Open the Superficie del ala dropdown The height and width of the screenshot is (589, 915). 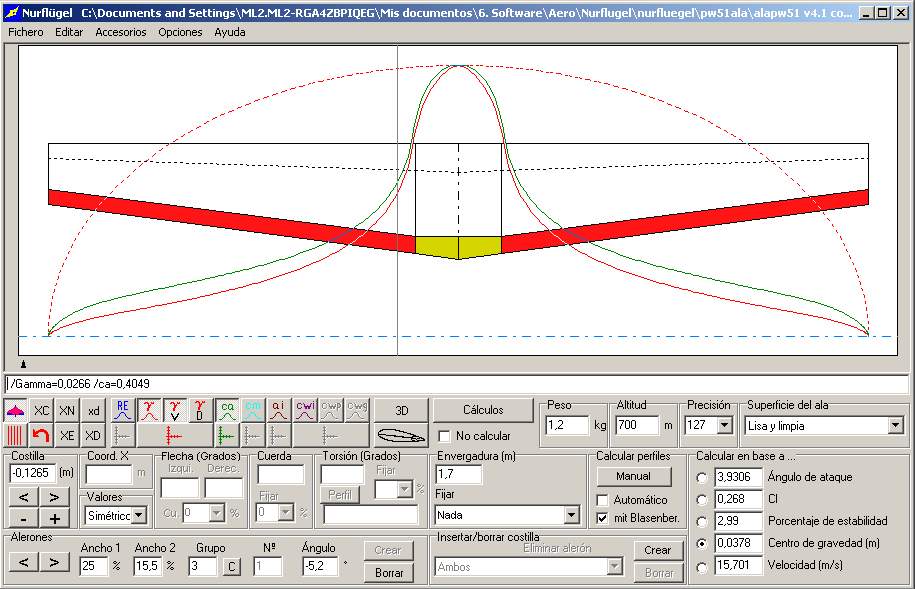pyautogui.click(x=895, y=426)
